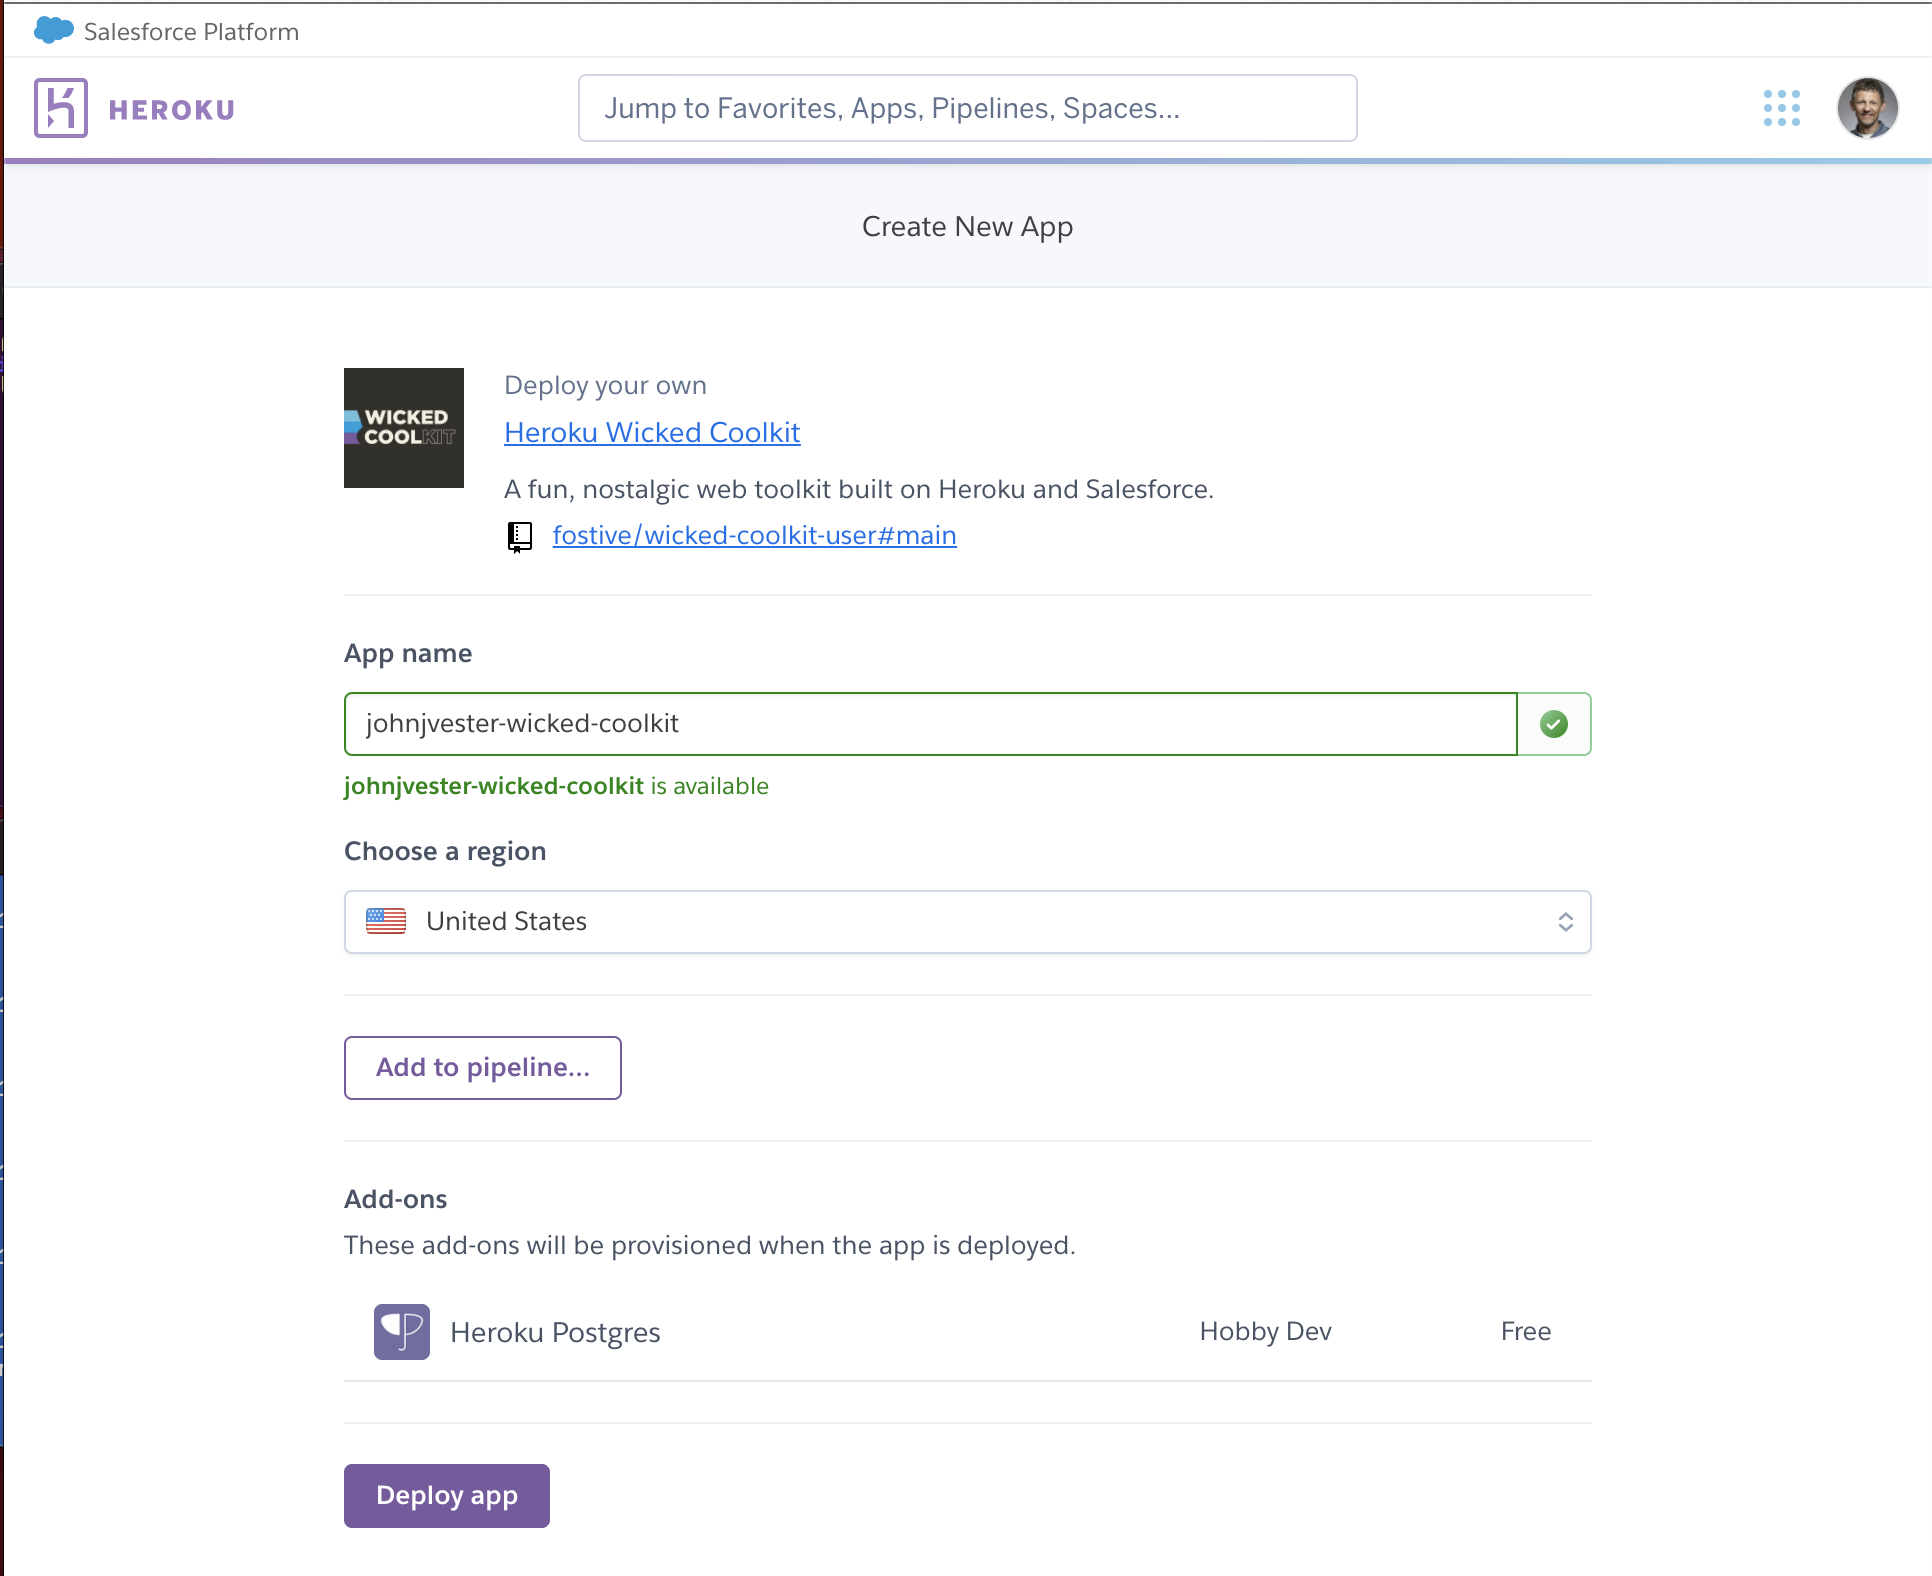Screen dimensions: 1932x1576
Task: Open the user profile avatar
Action: 1866,108
